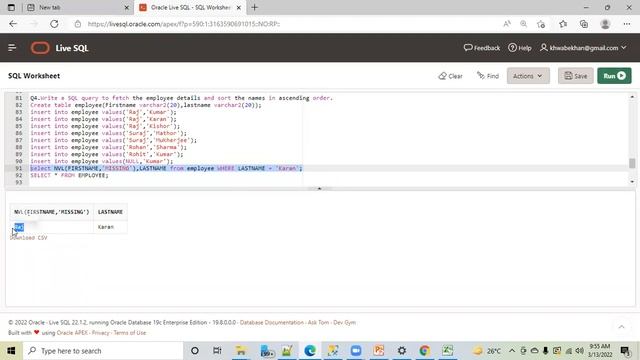The height and width of the screenshot is (360, 640).
Task: Open File Explorer from the taskbar
Action: click(x=241, y=351)
